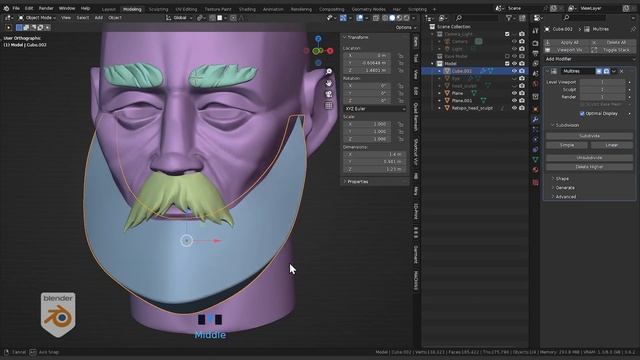Click the Location Z value field
The width and height of the screenshot is (640, 360).
[x=367, y=71]
